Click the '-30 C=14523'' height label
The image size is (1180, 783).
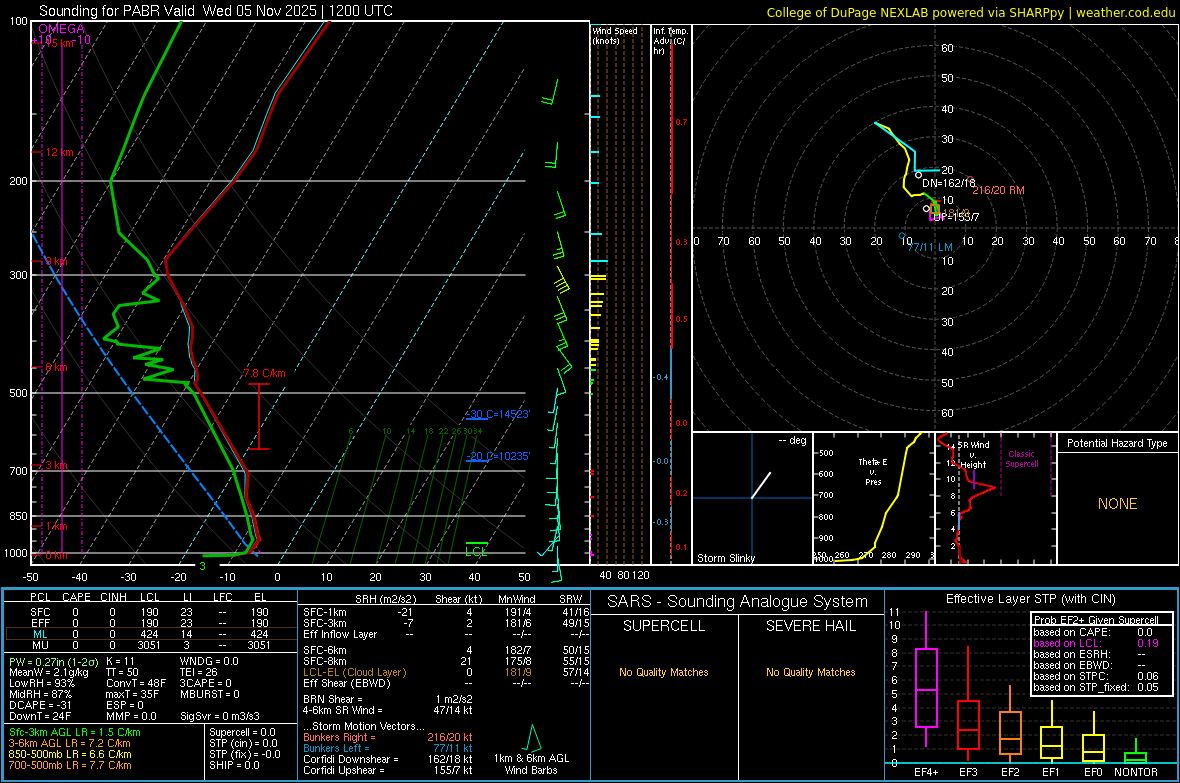pyautogui.click(x=497, y=414)
